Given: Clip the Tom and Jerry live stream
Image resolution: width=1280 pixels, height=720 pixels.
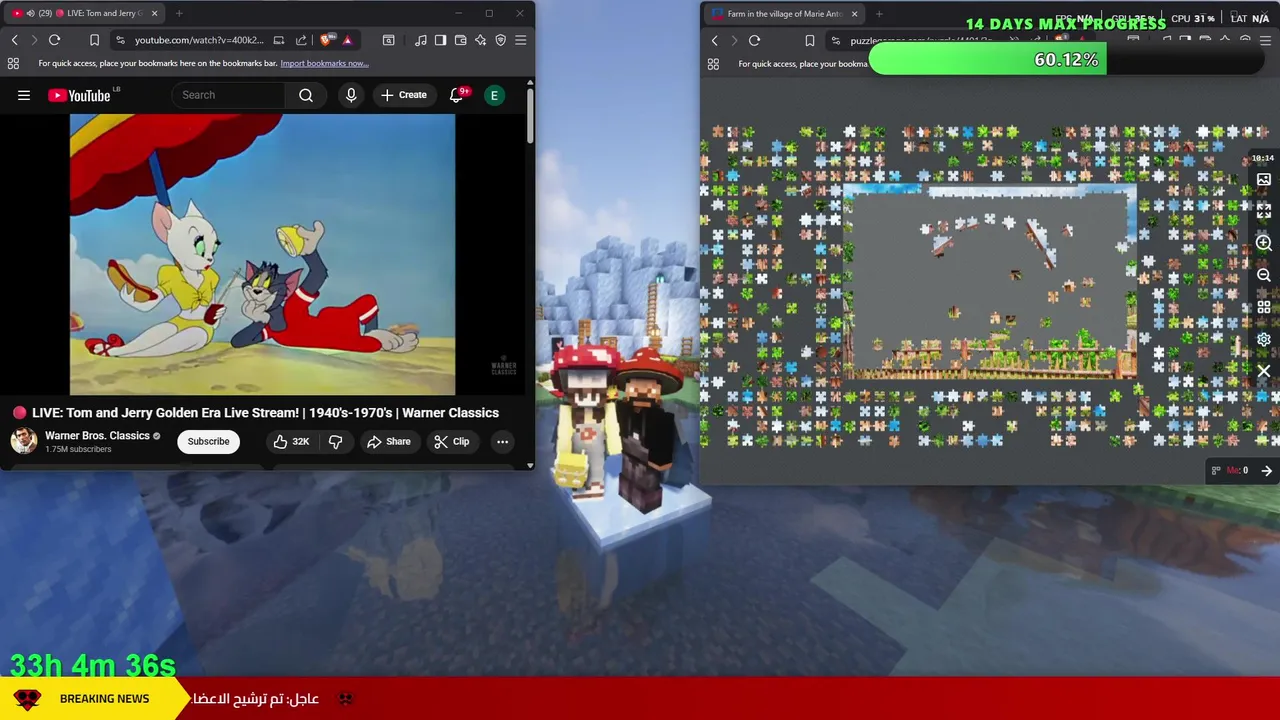Looking at the screenshot, I should (x=451, y=441).
